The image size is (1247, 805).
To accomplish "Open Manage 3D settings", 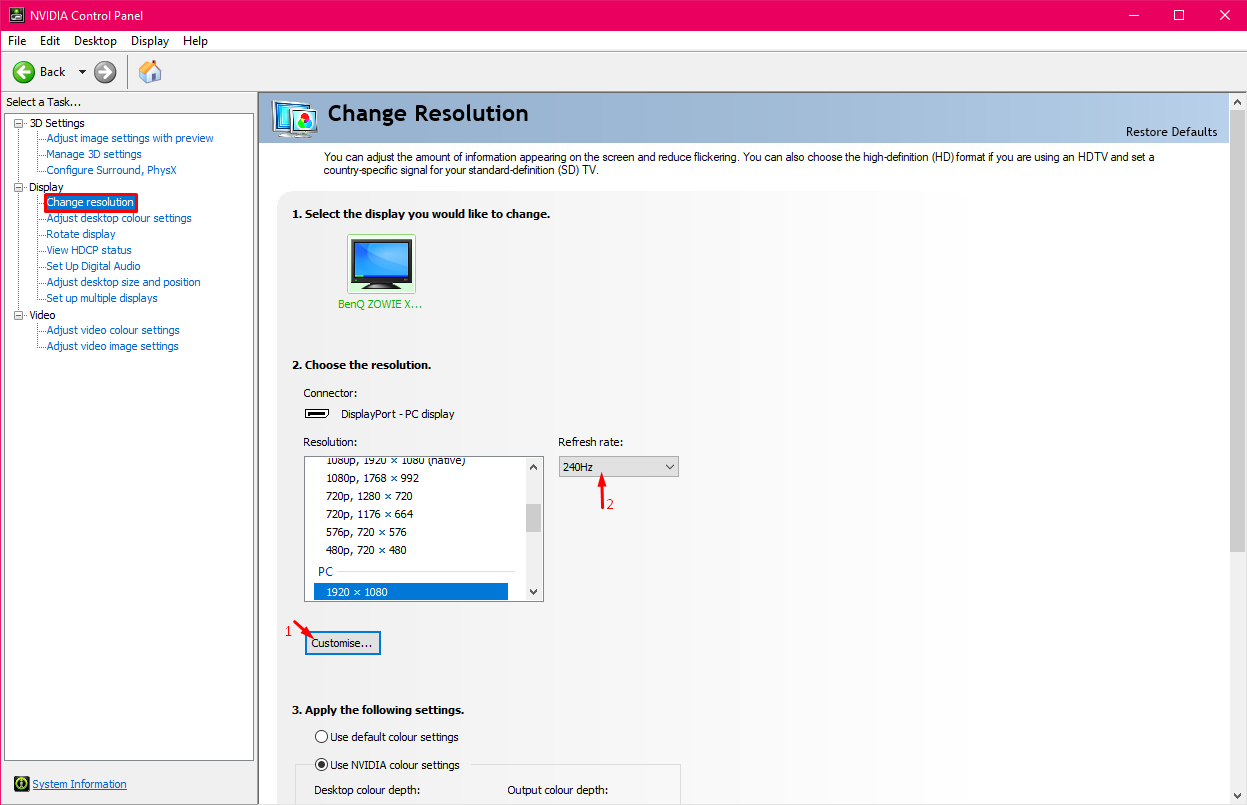I will point(94,154).
